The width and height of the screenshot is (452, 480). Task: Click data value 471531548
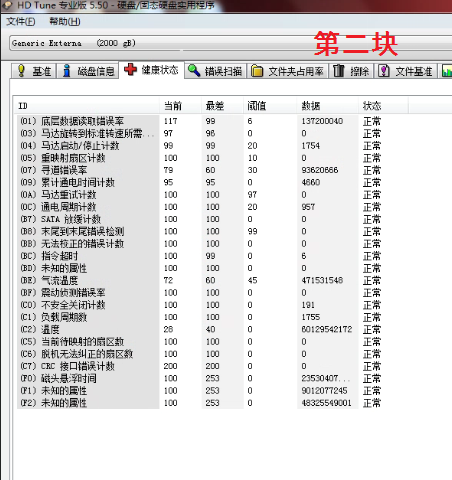click(x=322, y=280)
